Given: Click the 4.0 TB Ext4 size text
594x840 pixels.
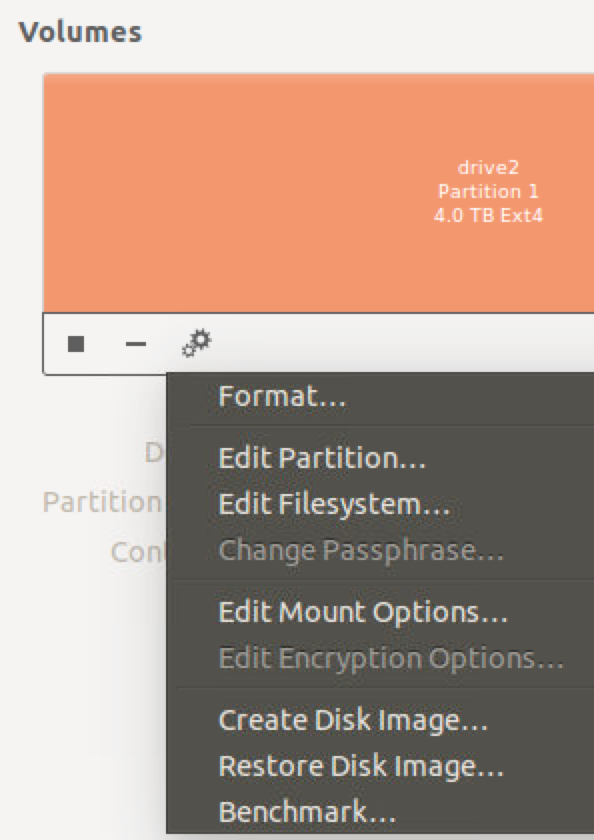Looking at the screenshot, I should tap(488, 215).
